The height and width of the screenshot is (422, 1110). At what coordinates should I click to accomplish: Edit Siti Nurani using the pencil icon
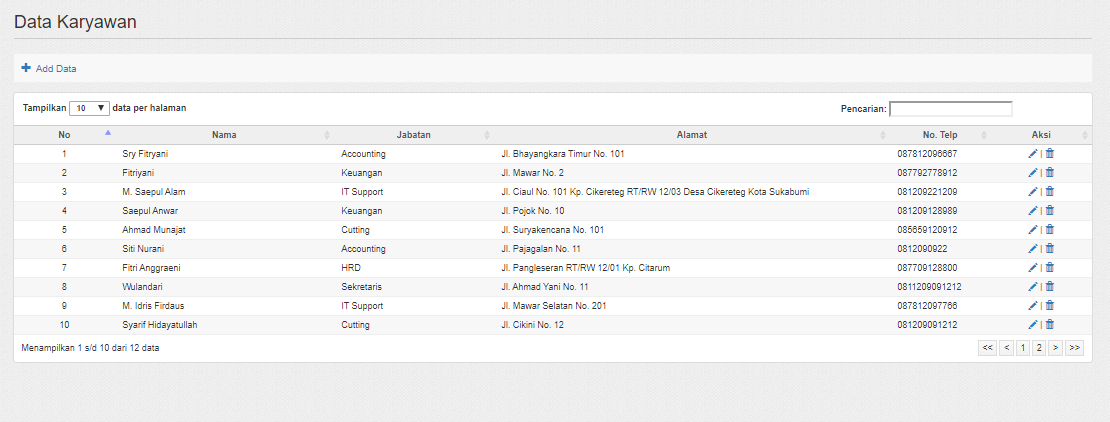click(x=1033, y=249)
